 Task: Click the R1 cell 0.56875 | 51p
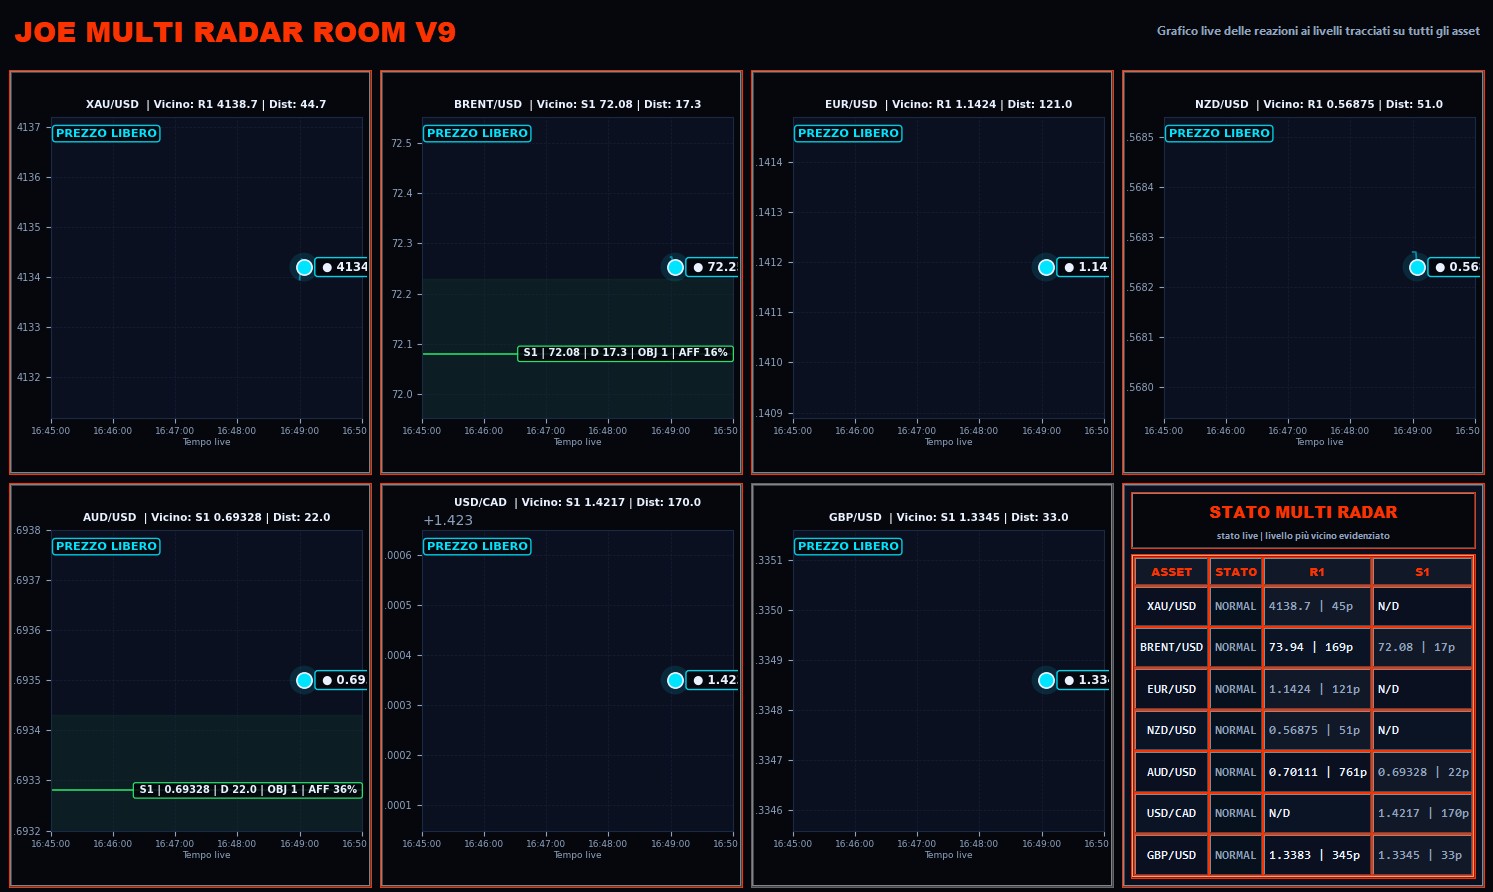tap(1317, 730)
